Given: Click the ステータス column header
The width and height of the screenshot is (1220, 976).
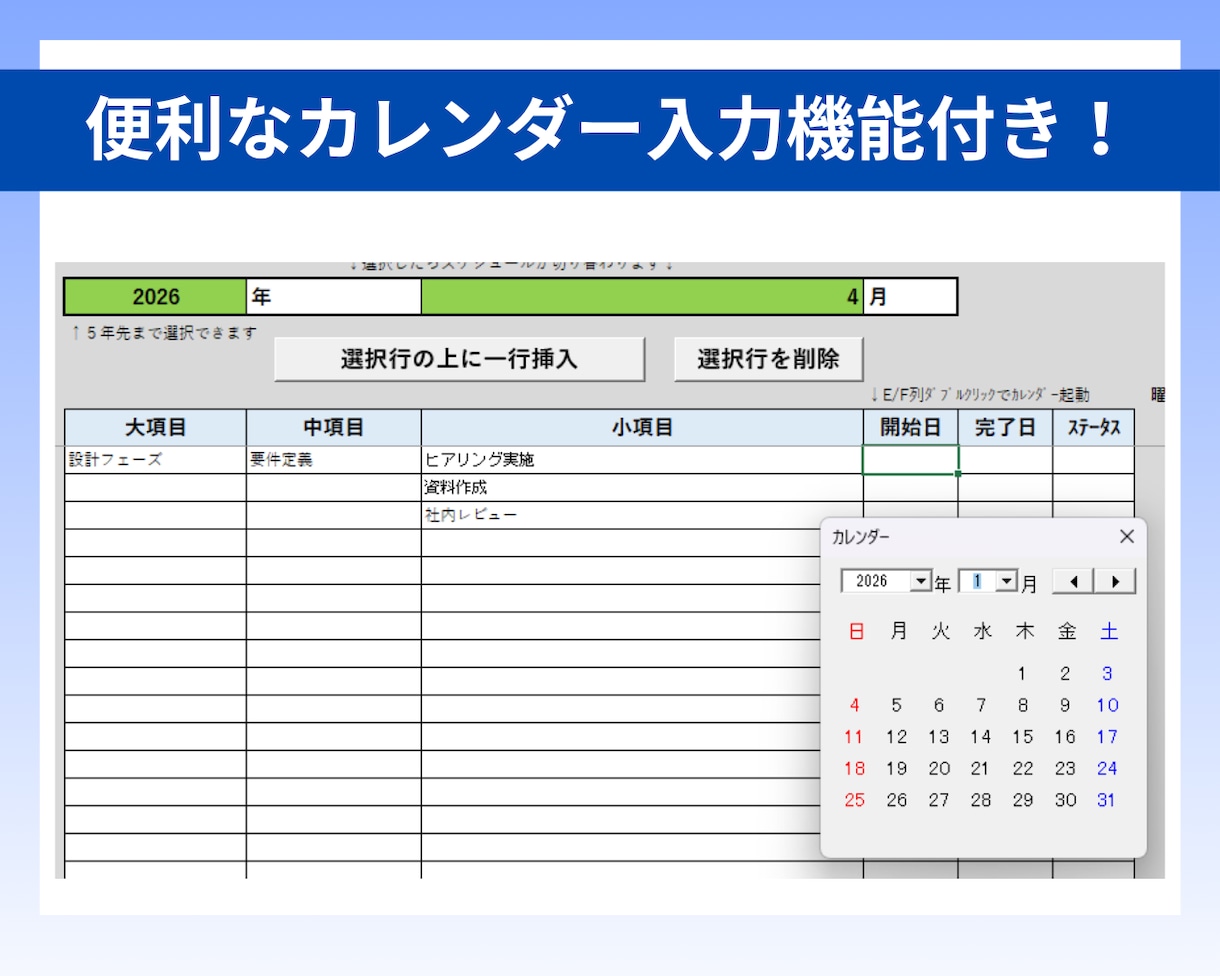Looking at the screenshot, I should coord(1094,428).
